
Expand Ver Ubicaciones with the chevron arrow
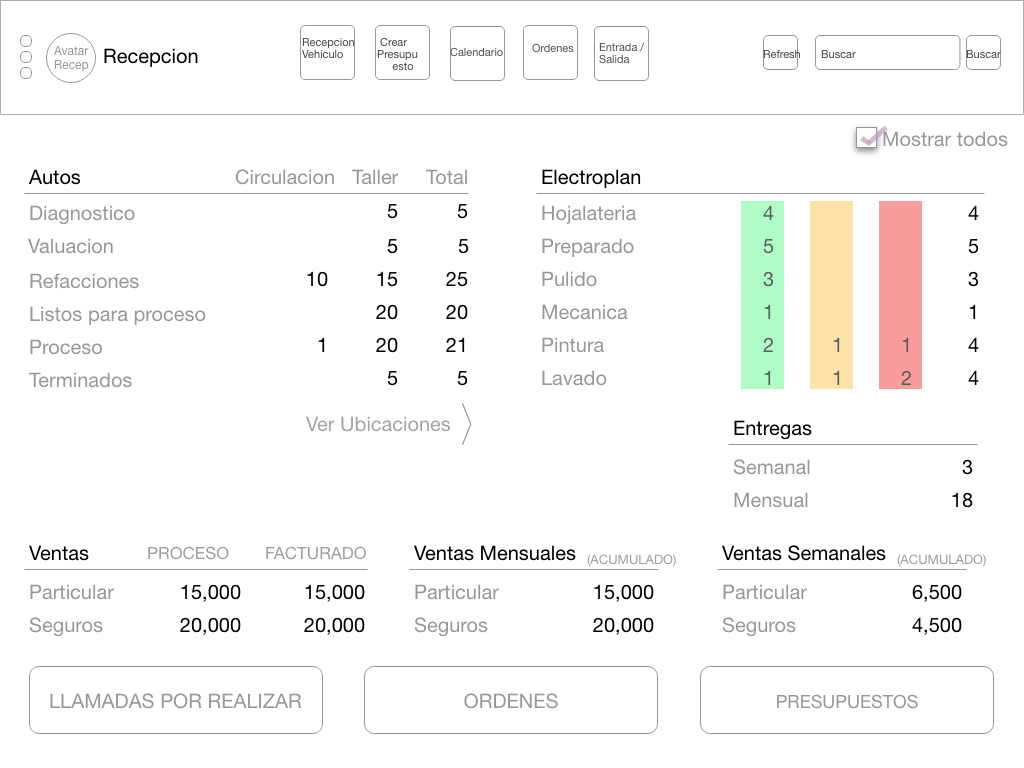pos(466,424)
